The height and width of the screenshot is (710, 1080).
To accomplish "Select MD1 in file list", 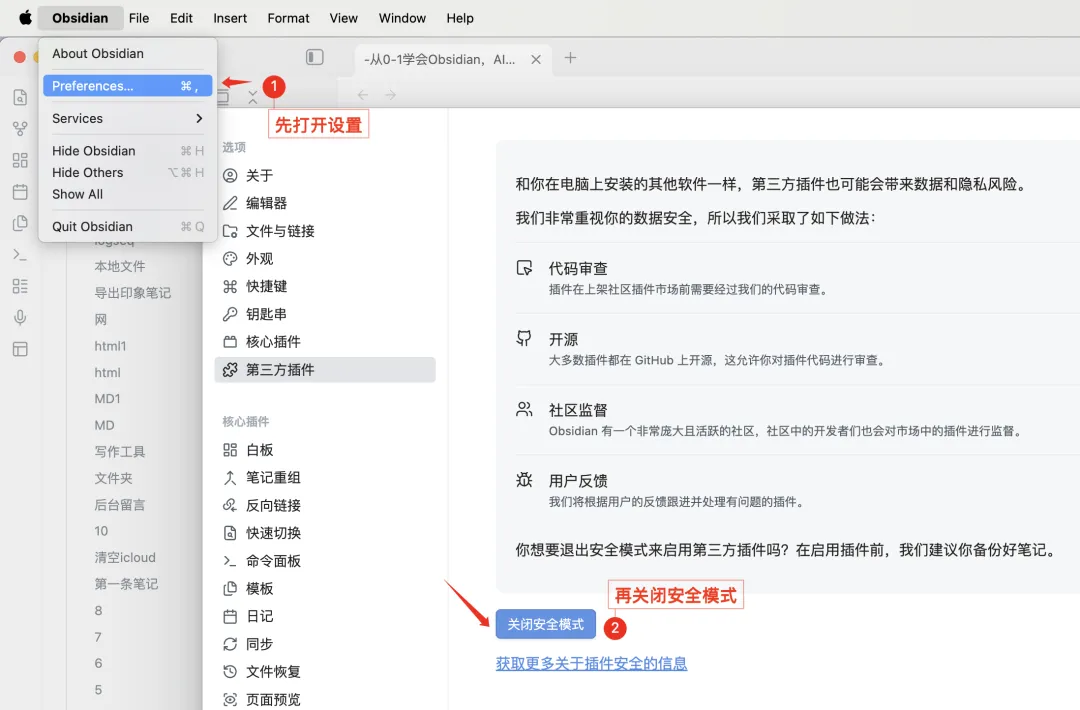I will (x=107, y=399).
